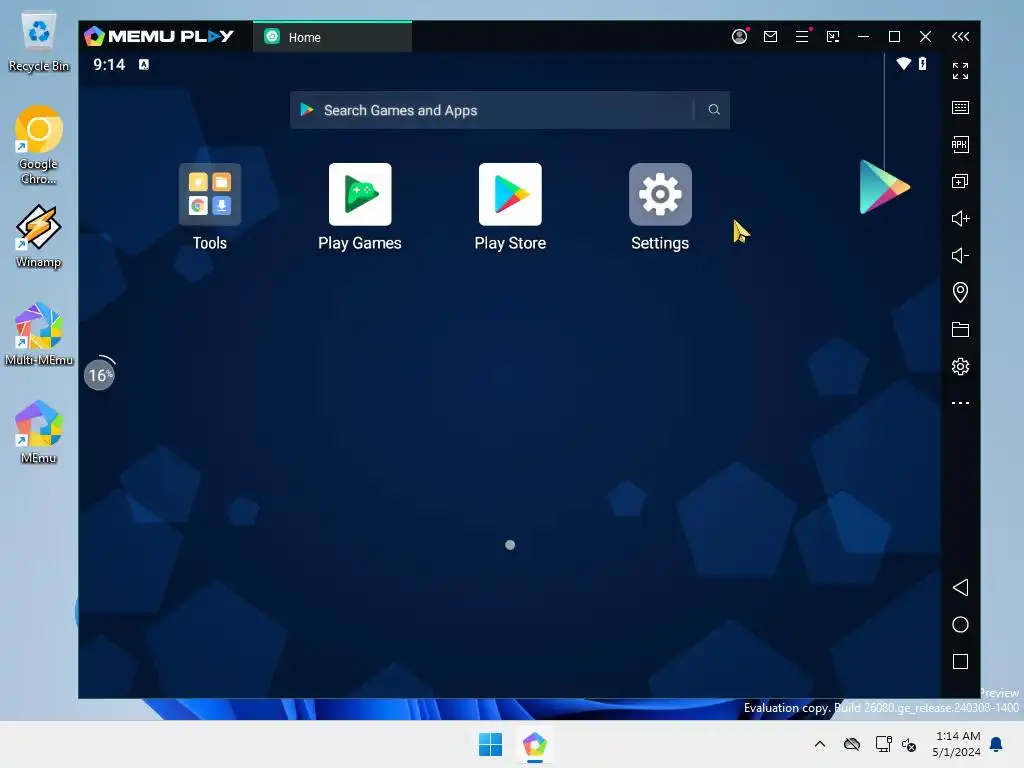Click the floating Google Play triangle icon

pyautogui.click(x=884, y=187)
